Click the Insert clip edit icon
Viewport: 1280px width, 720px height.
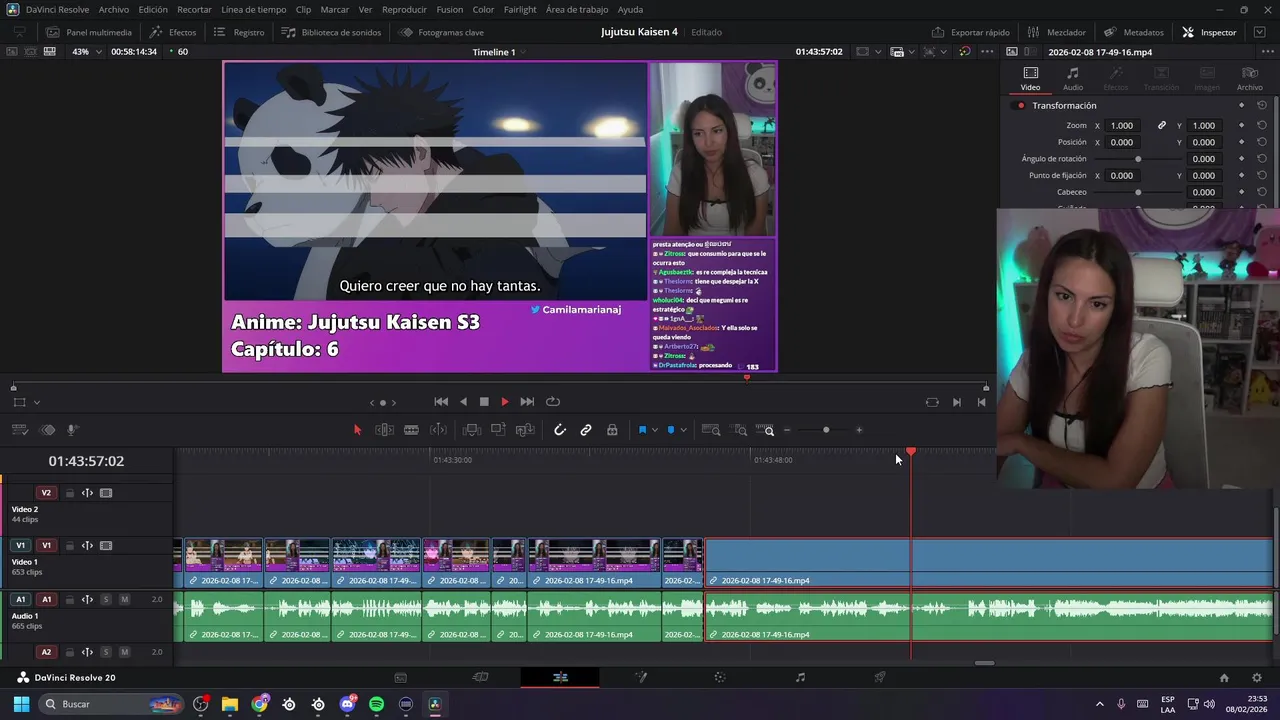[x=472, y=430]
